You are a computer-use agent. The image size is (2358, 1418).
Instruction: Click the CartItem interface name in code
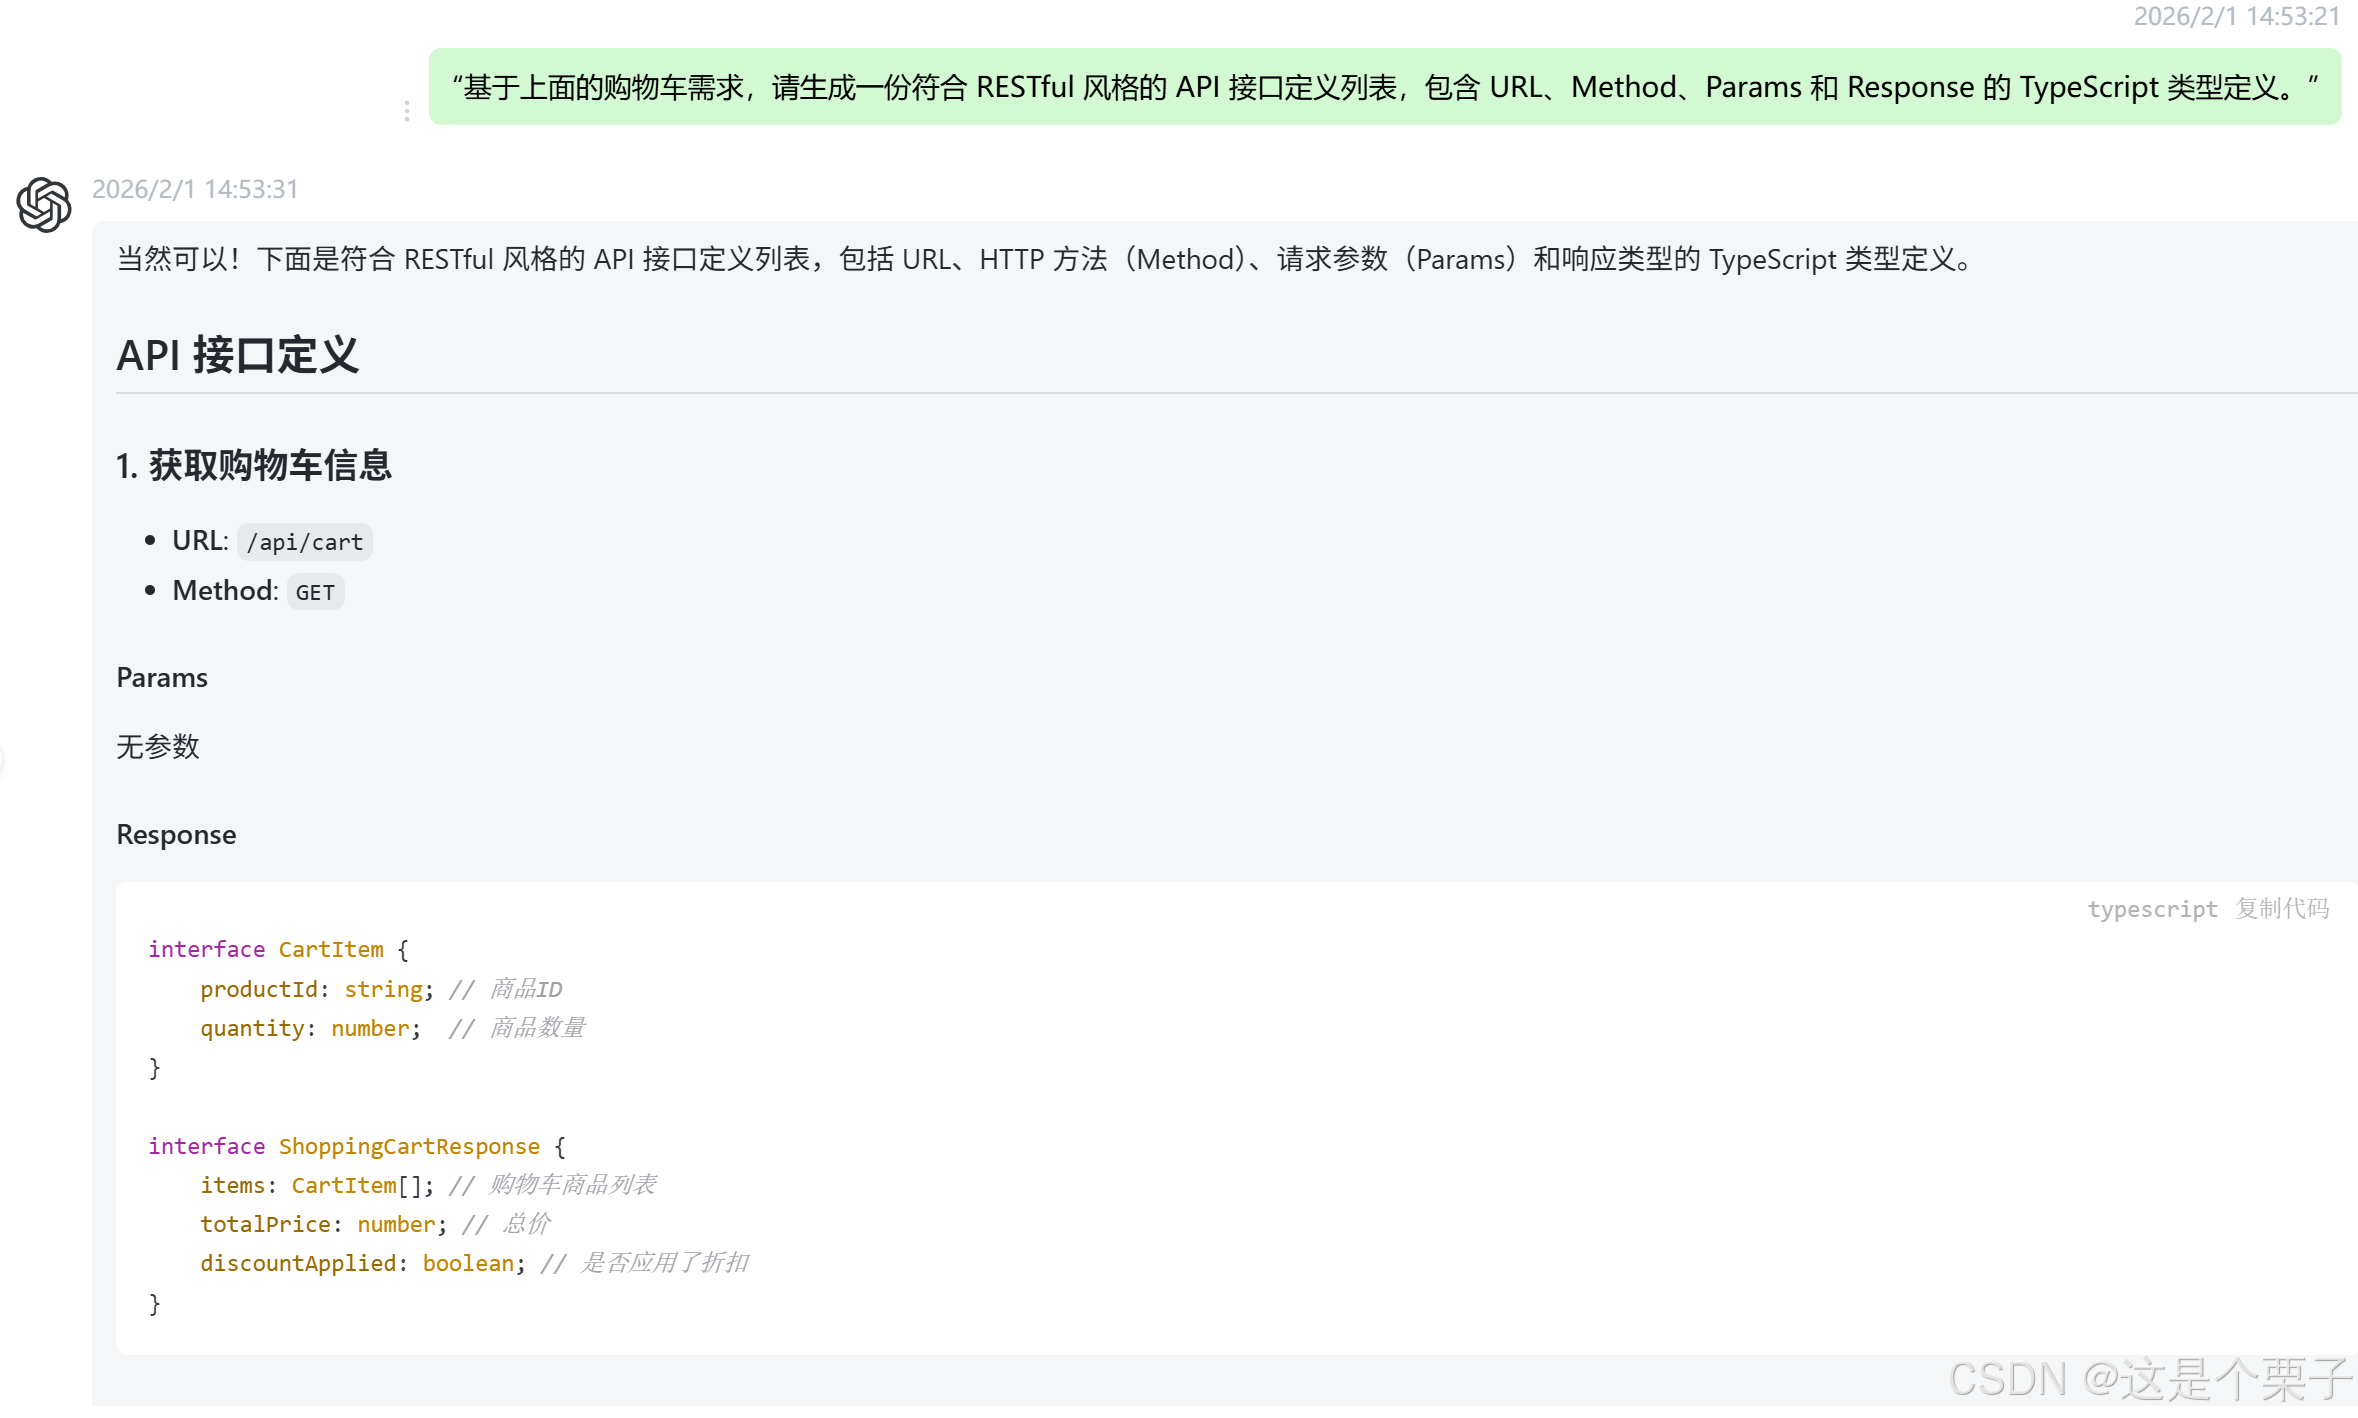[330, 949]
